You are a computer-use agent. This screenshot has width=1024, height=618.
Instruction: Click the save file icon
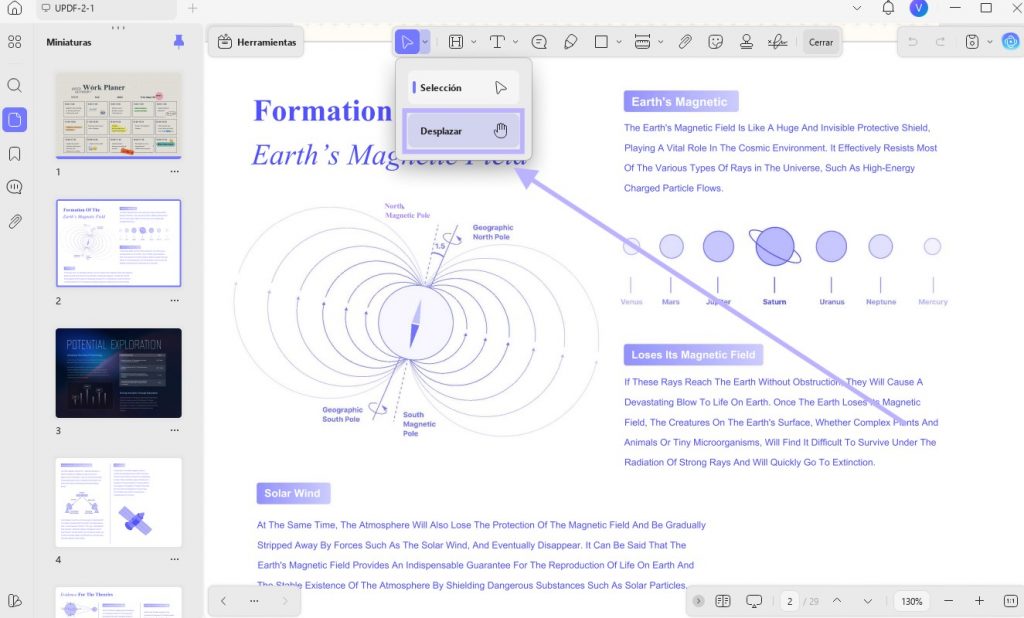[972, 42]
